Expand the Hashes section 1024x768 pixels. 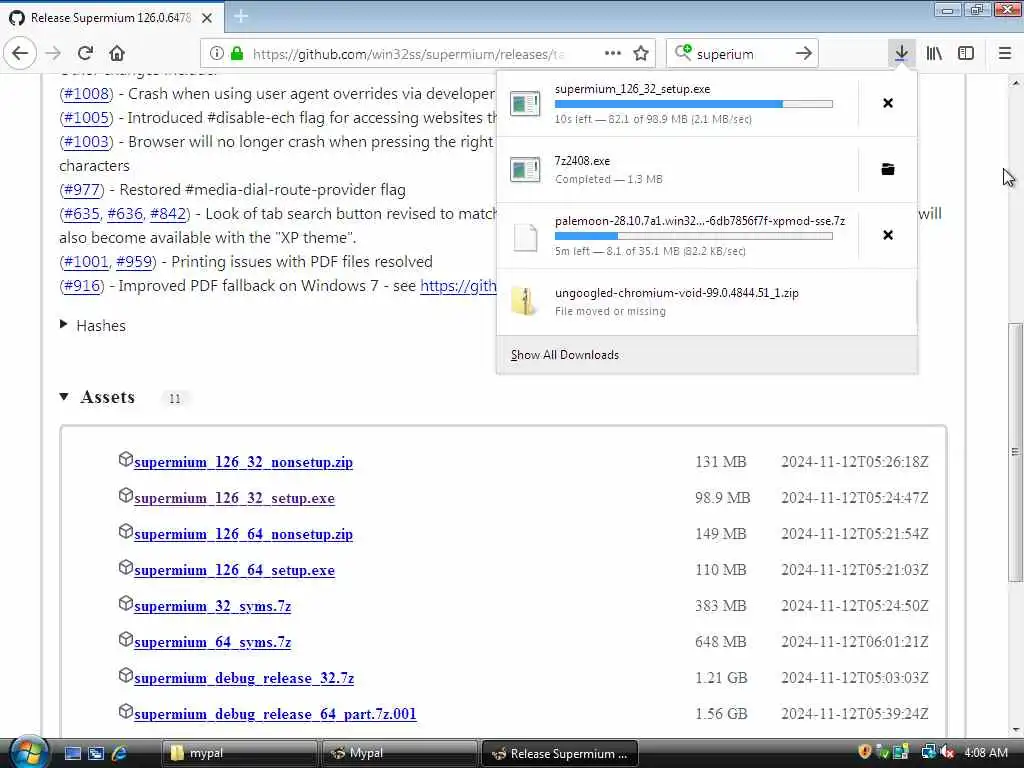pyautogui.click(x=93, y=325)
